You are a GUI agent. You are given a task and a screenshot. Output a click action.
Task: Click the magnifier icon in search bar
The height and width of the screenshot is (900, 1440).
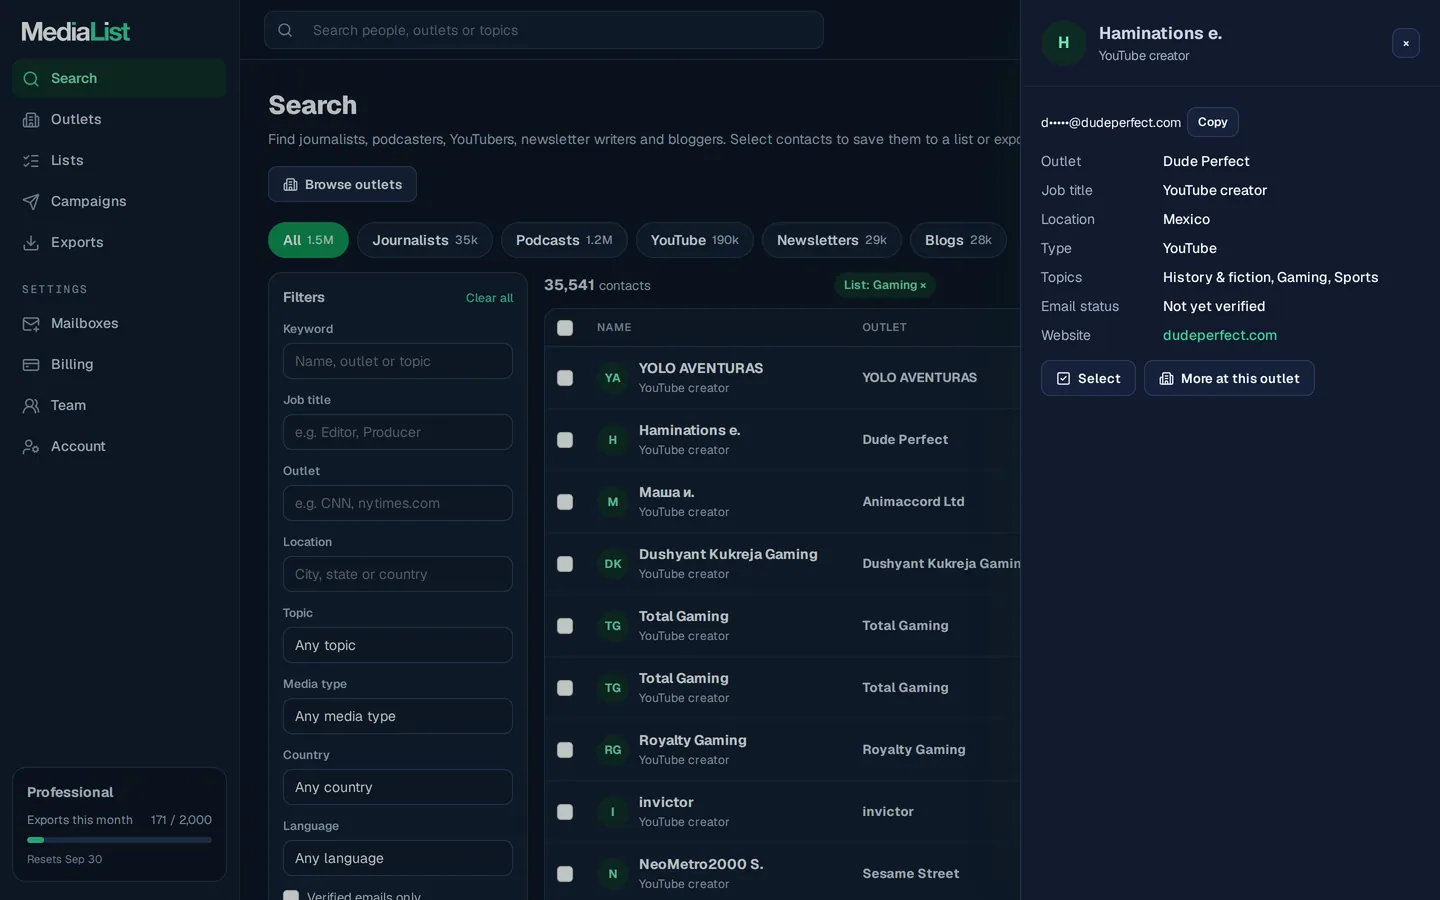coord(285,30)
